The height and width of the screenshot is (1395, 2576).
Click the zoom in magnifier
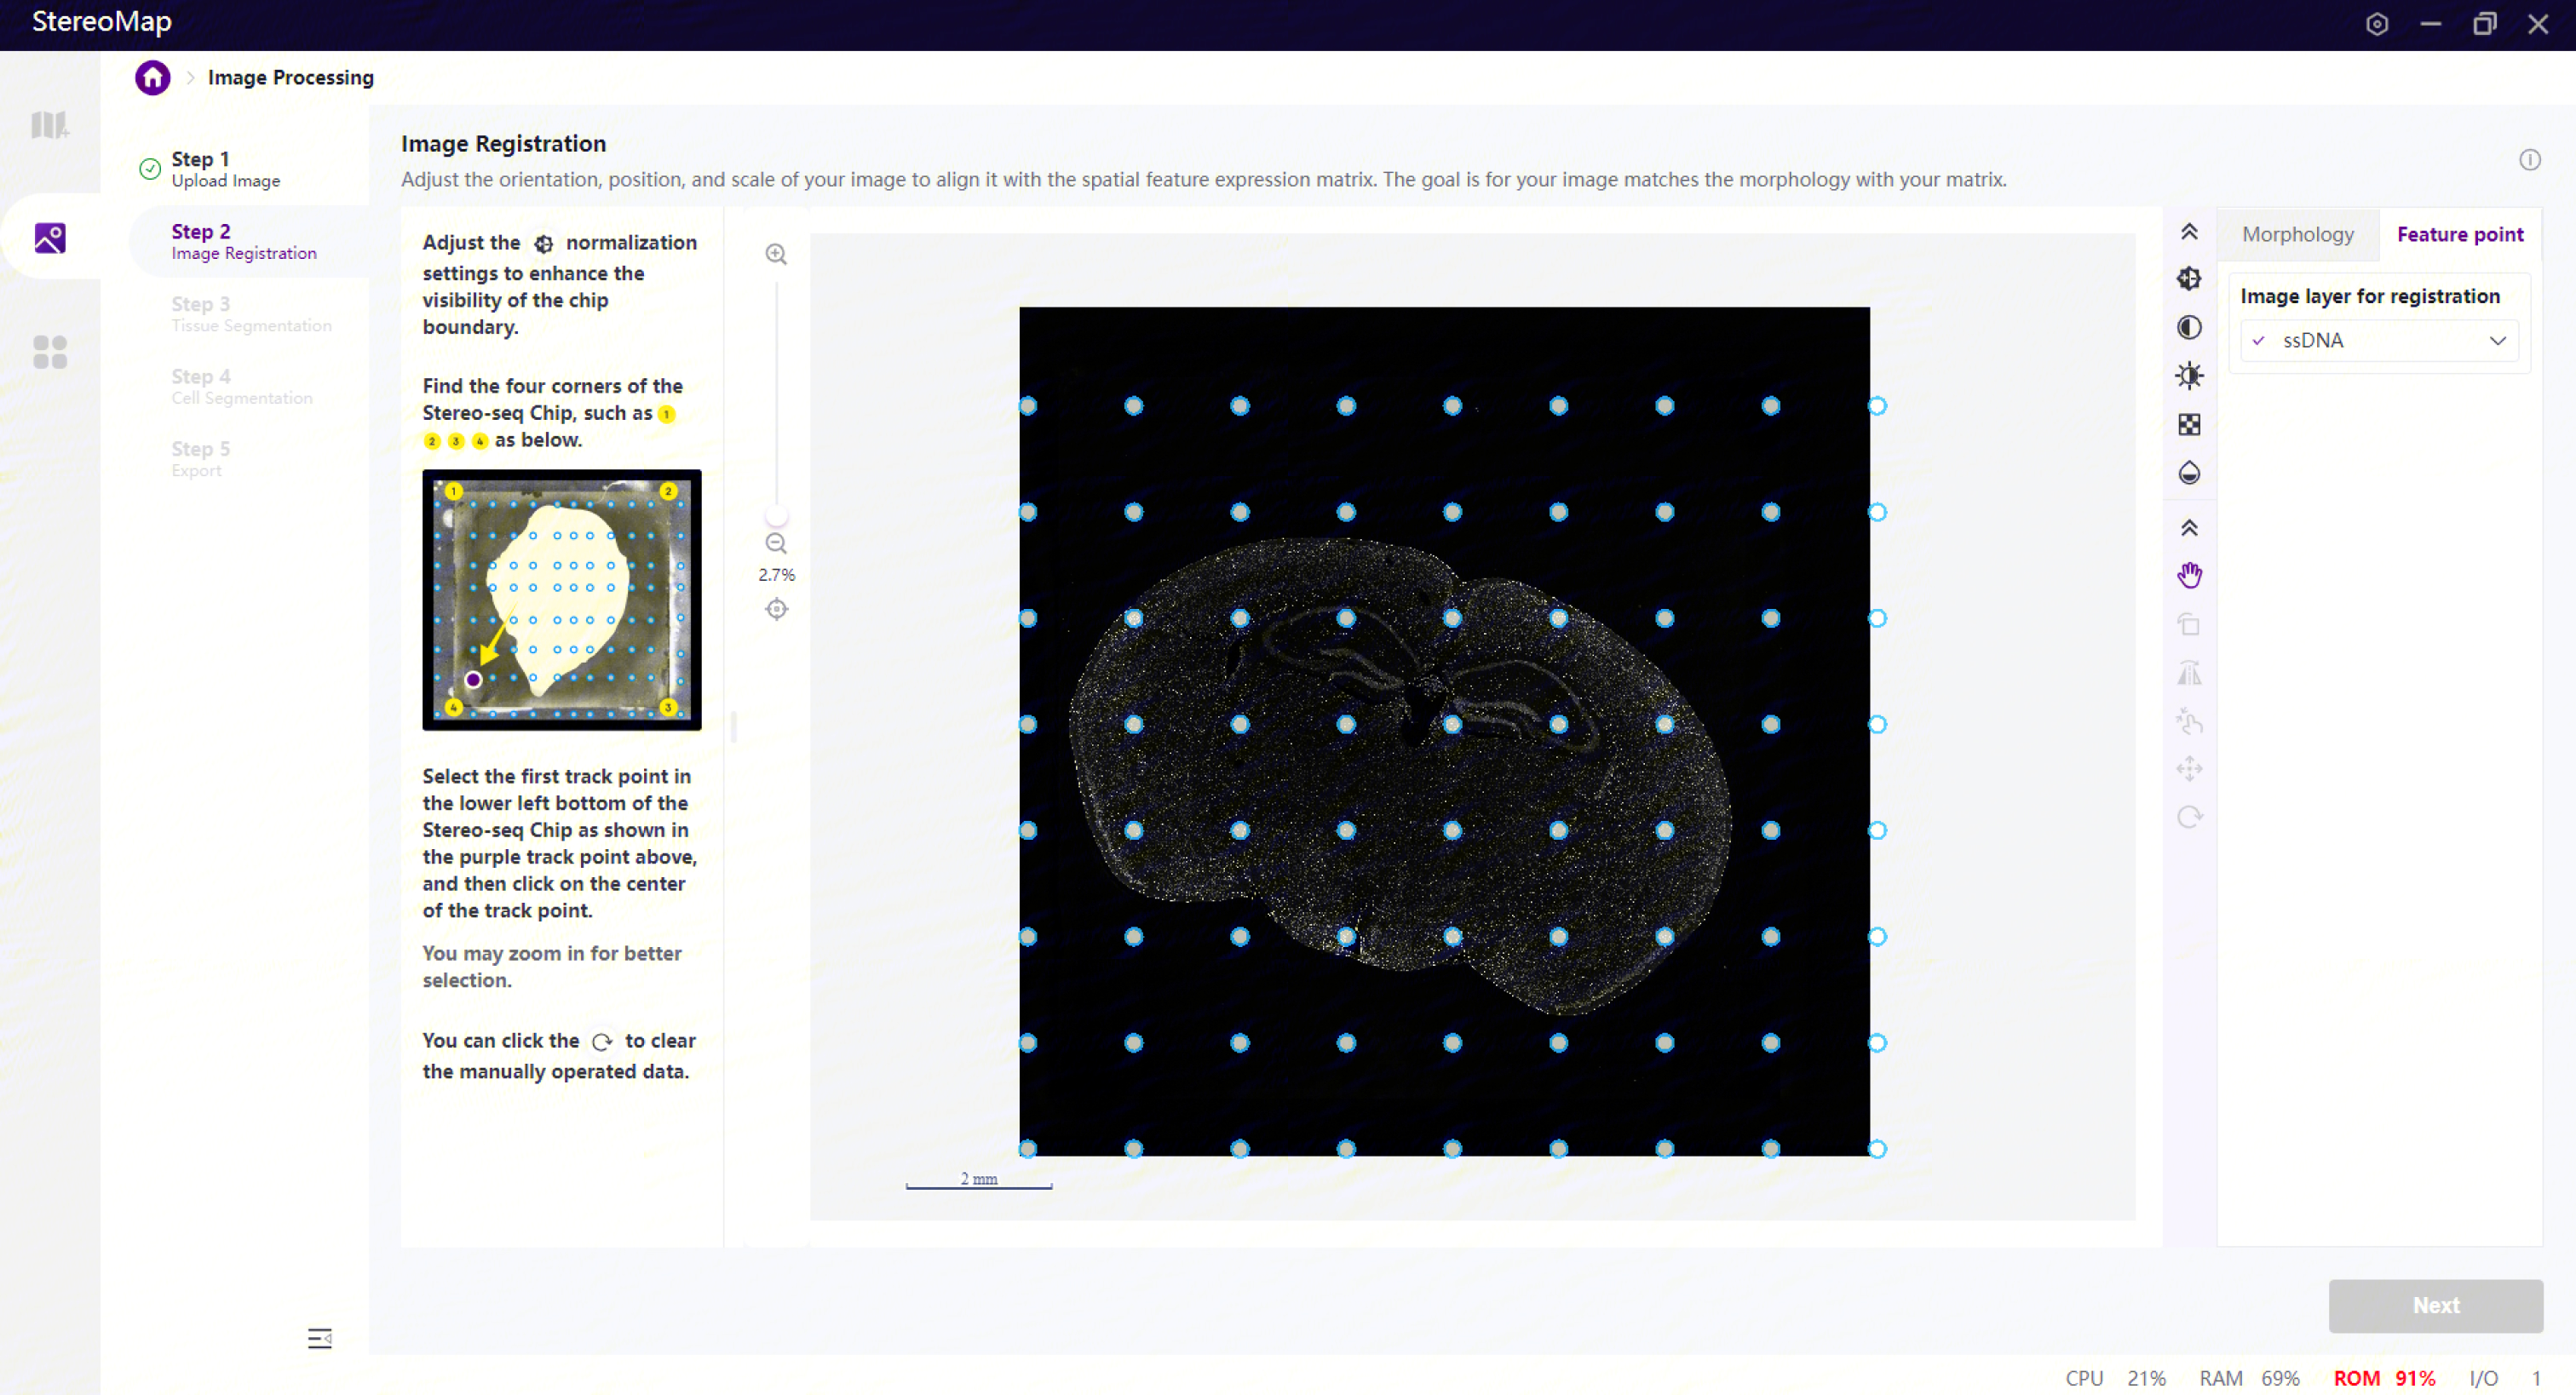click(776, 254)
